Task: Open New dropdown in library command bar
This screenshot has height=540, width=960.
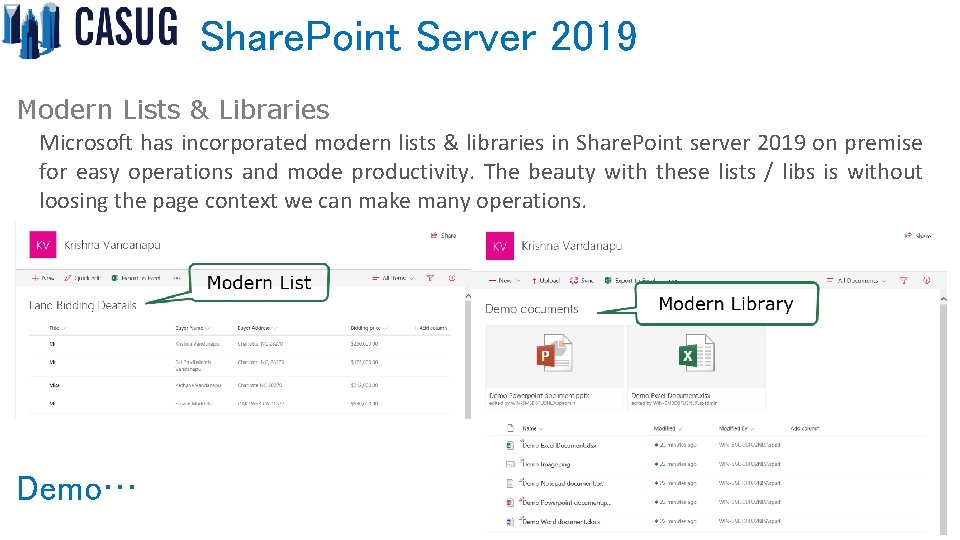Action: [x=504, y=280]
